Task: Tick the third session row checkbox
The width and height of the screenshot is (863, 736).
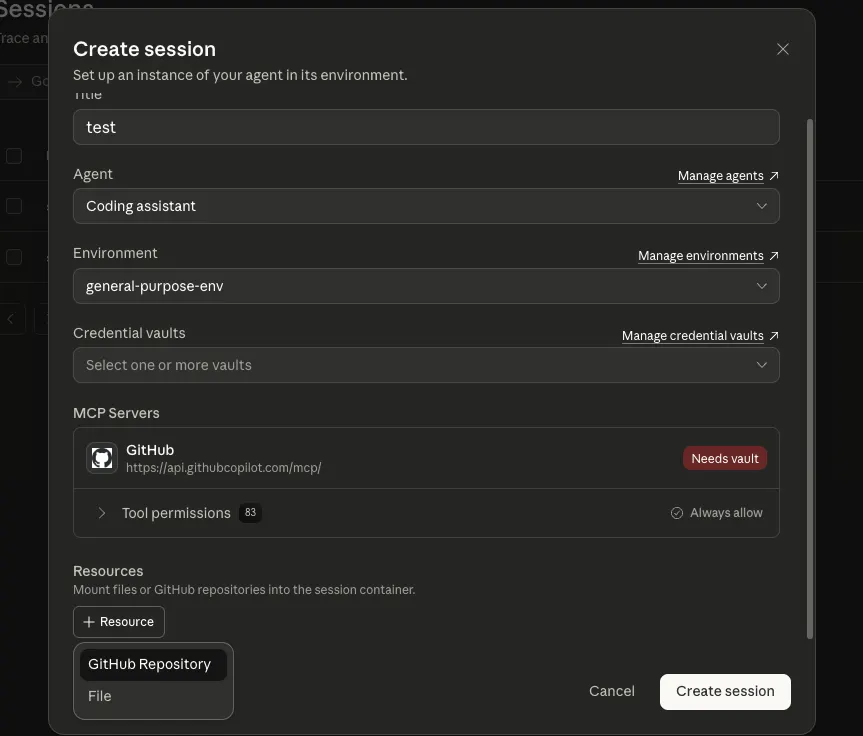Action: coord(14,257)
